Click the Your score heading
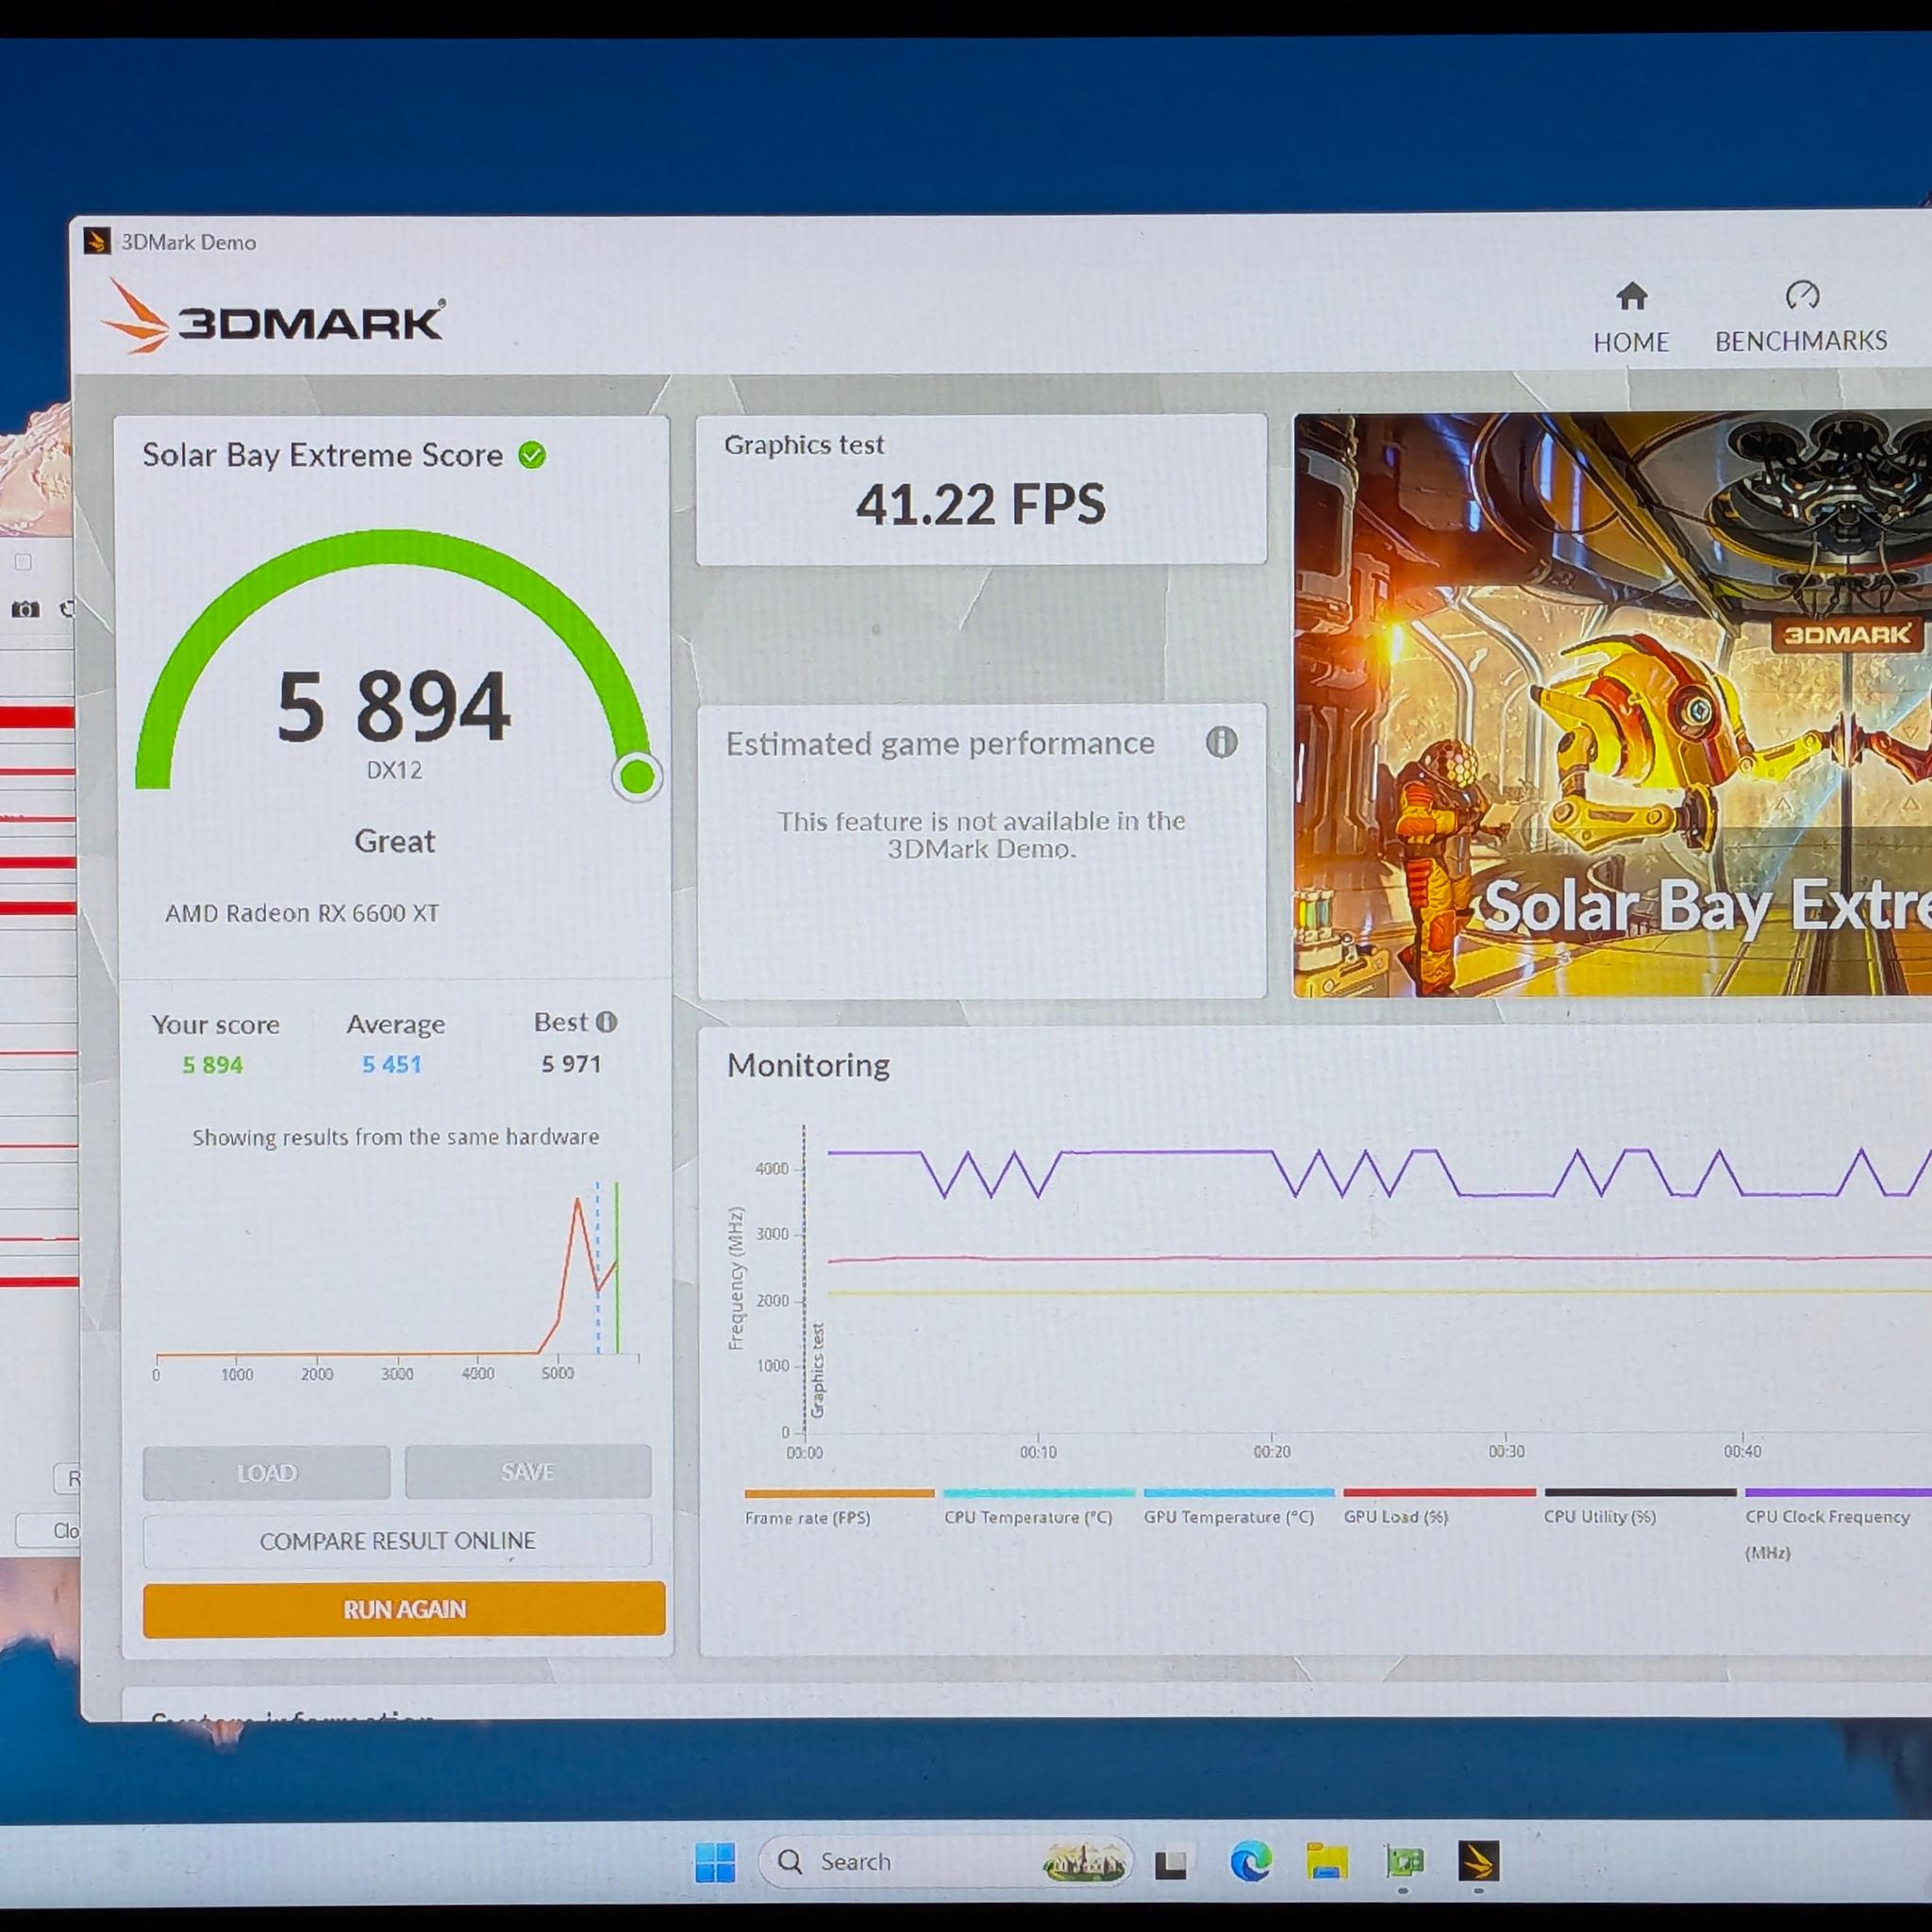This screenshot has height=1932, width=1932. pos(216,1024)
